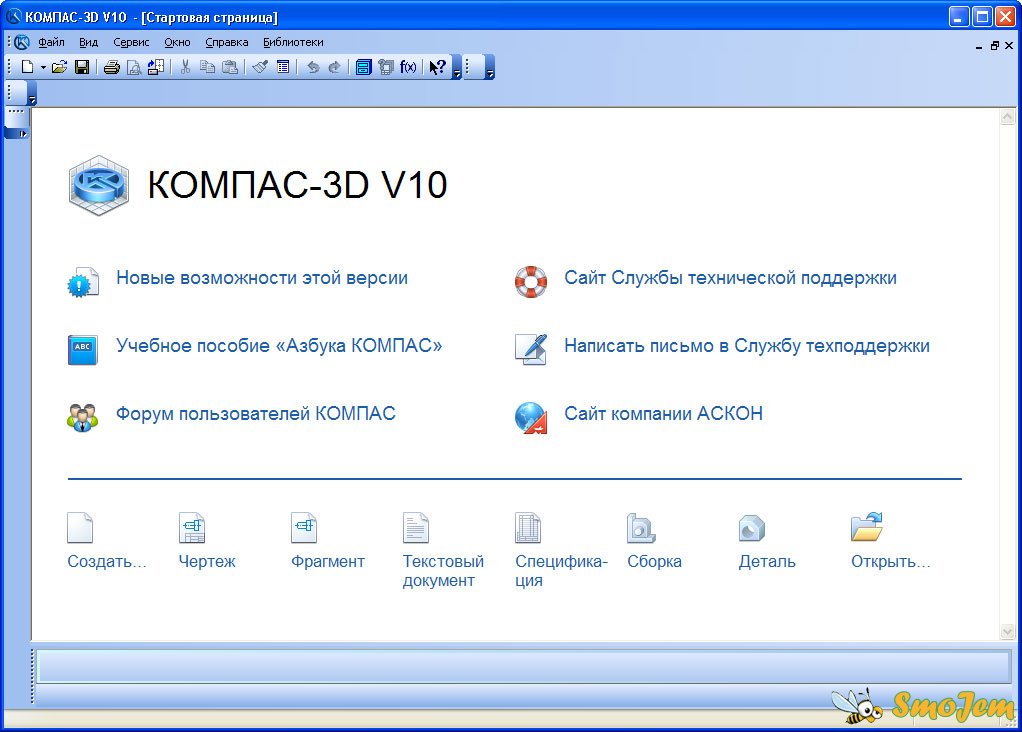Open the Сервис menu
The height and width of the screenshot is (732, 1022).
click(131, 42)
